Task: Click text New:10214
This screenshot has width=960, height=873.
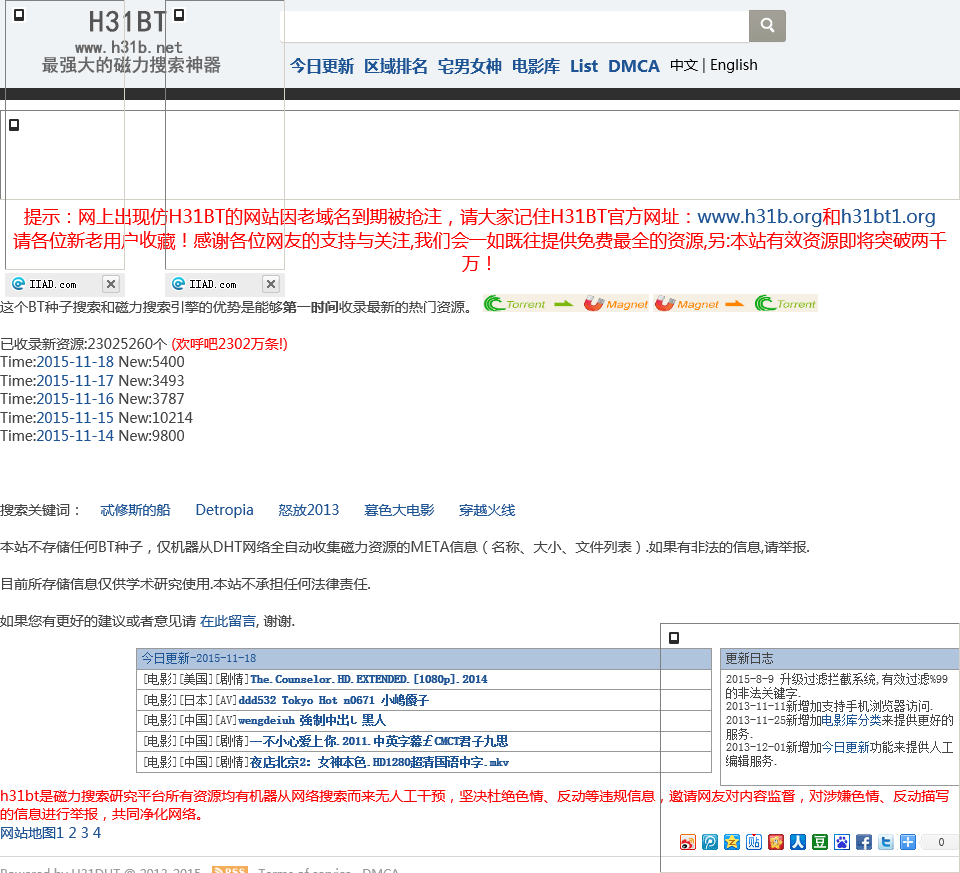Action: click(x=156, y=418)
